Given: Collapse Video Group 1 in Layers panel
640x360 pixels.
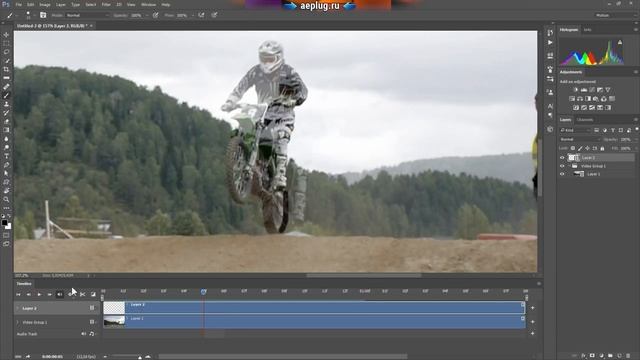Looking at the screenshot, I should [569, 166].
